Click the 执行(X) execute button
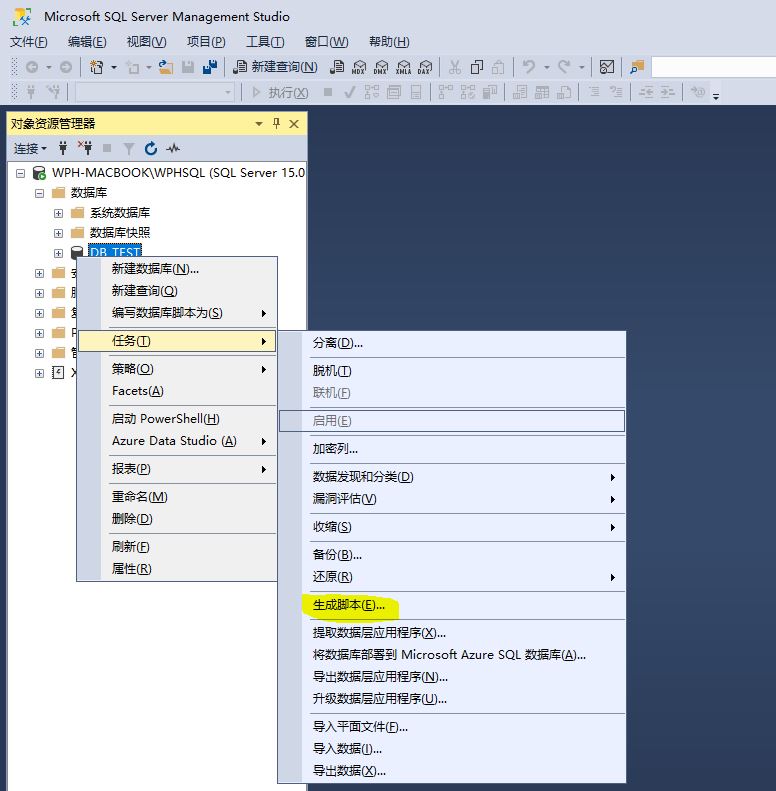Viewport: 776px width, 791px height. (x=280, y=92)
